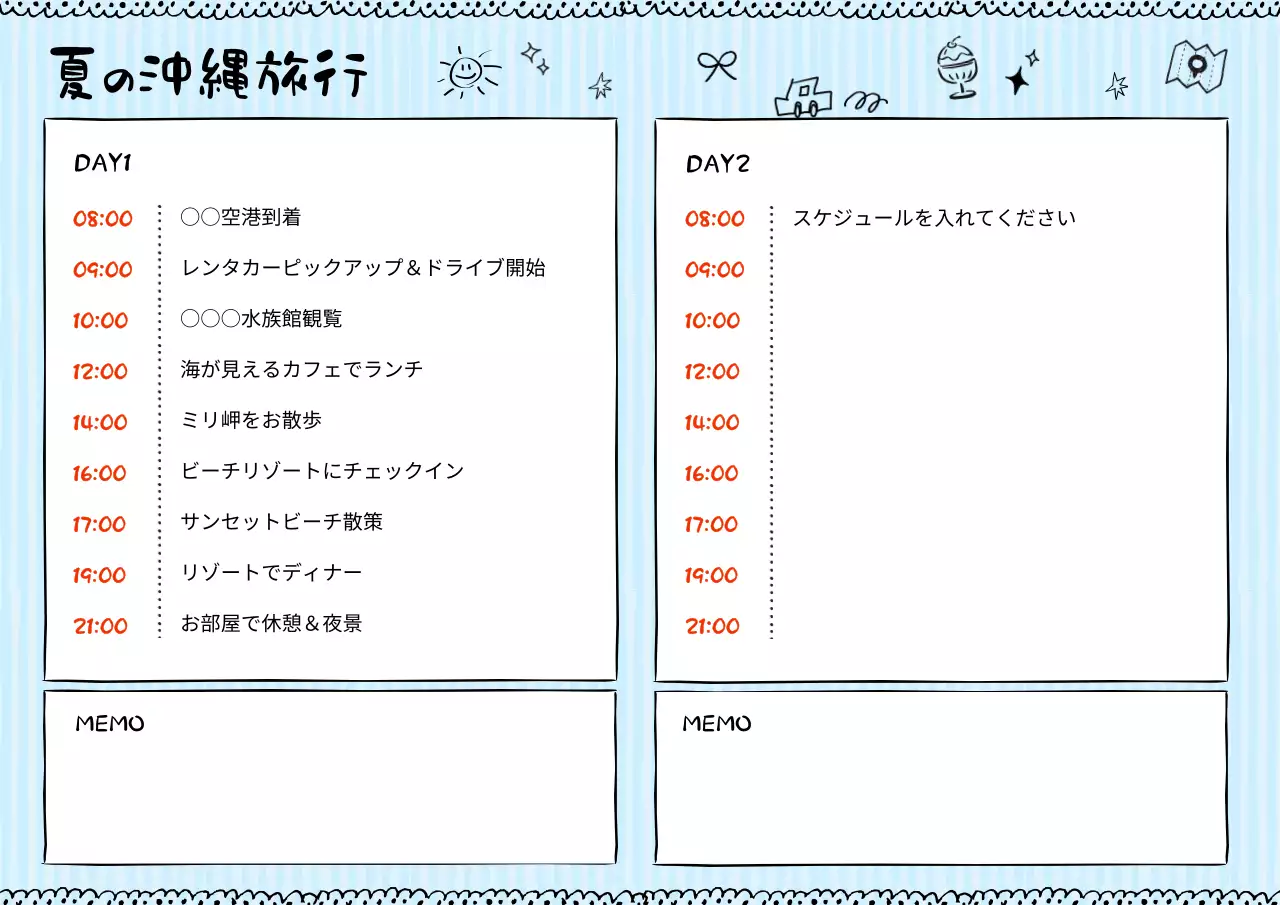The image size is (1280, 905).
Task: Click the 08:00 time label under DAY1
Action: (104, 218)
